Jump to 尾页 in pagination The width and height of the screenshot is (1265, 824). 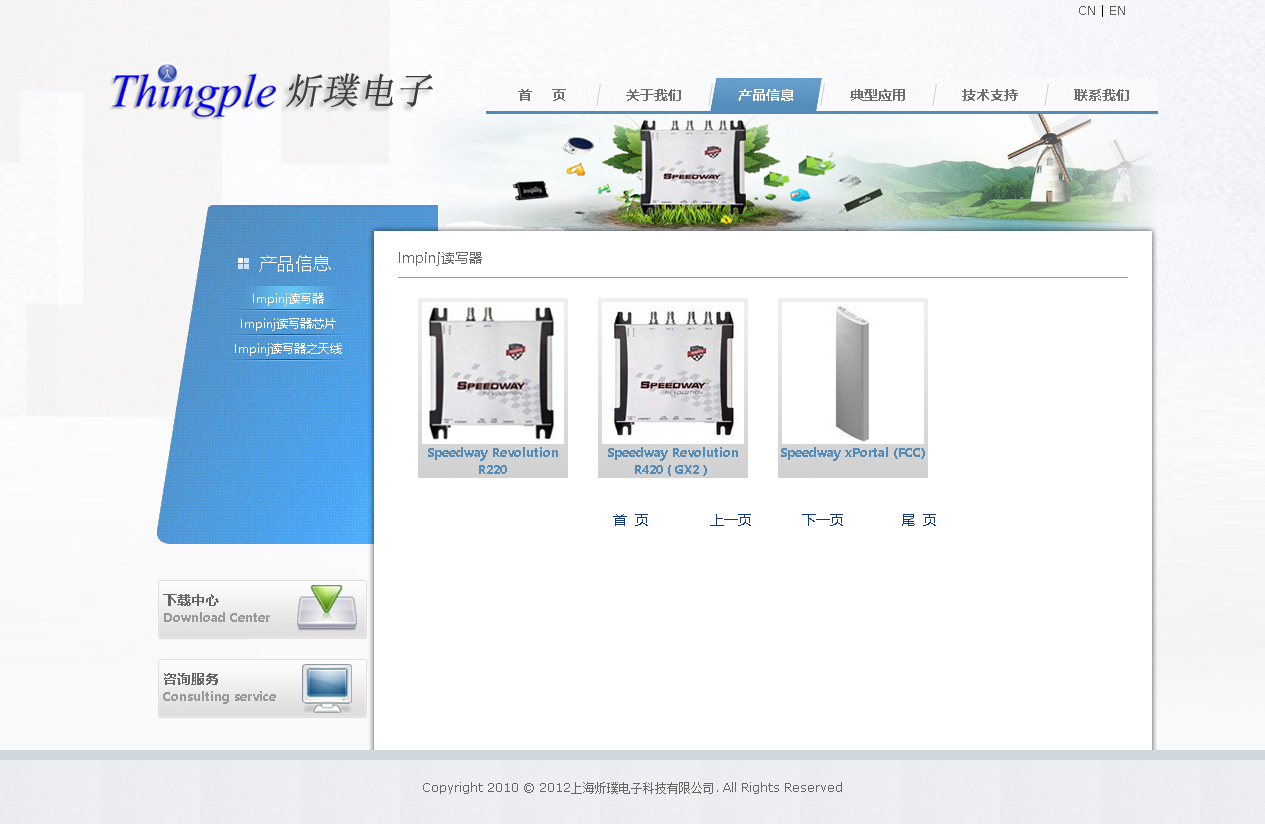pyautogui.click(x=919, y=520)
